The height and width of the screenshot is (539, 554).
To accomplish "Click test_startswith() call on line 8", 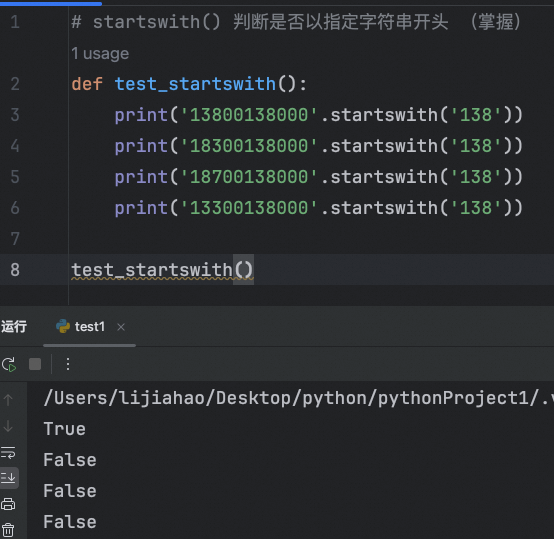I will click(162, 270).
